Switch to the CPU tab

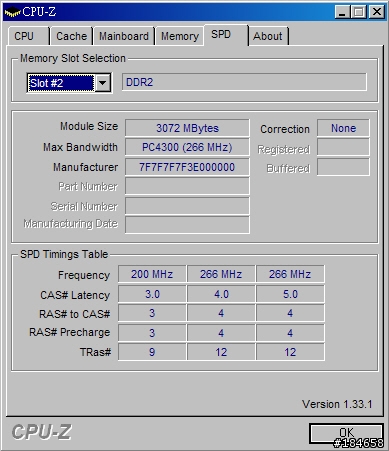point(28,36)
